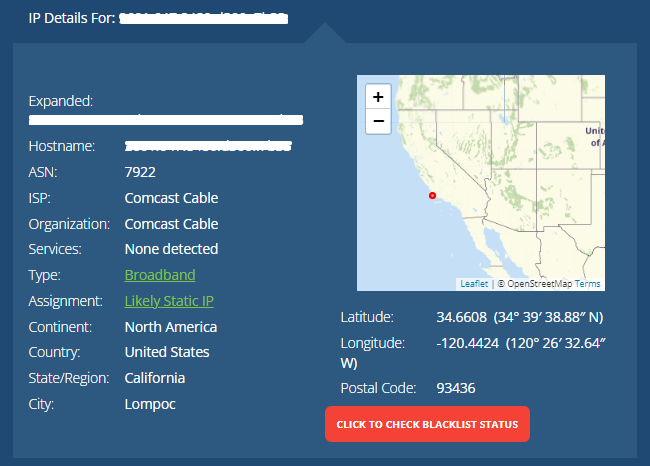
Task: Click the redacted IP in header
Action: click(204, 18)
